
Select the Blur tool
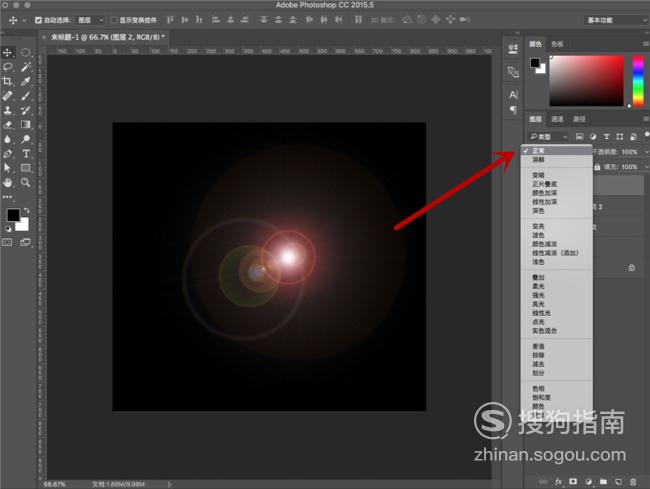pyautogui.click(x=7, y=139)
